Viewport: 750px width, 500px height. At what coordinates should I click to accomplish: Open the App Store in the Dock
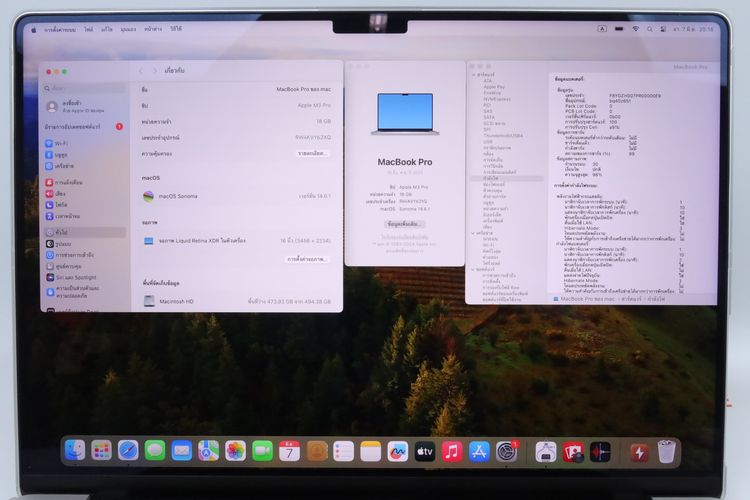click(479, 451)
